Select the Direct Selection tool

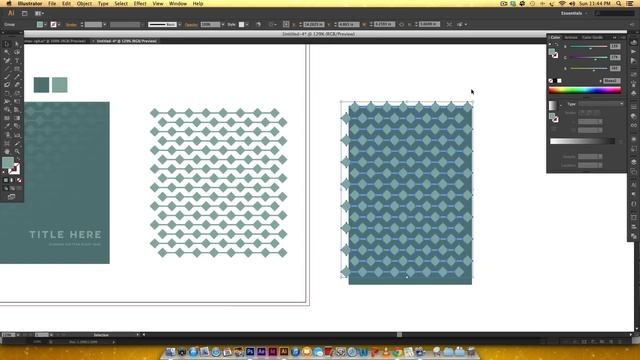pos(17,44)
